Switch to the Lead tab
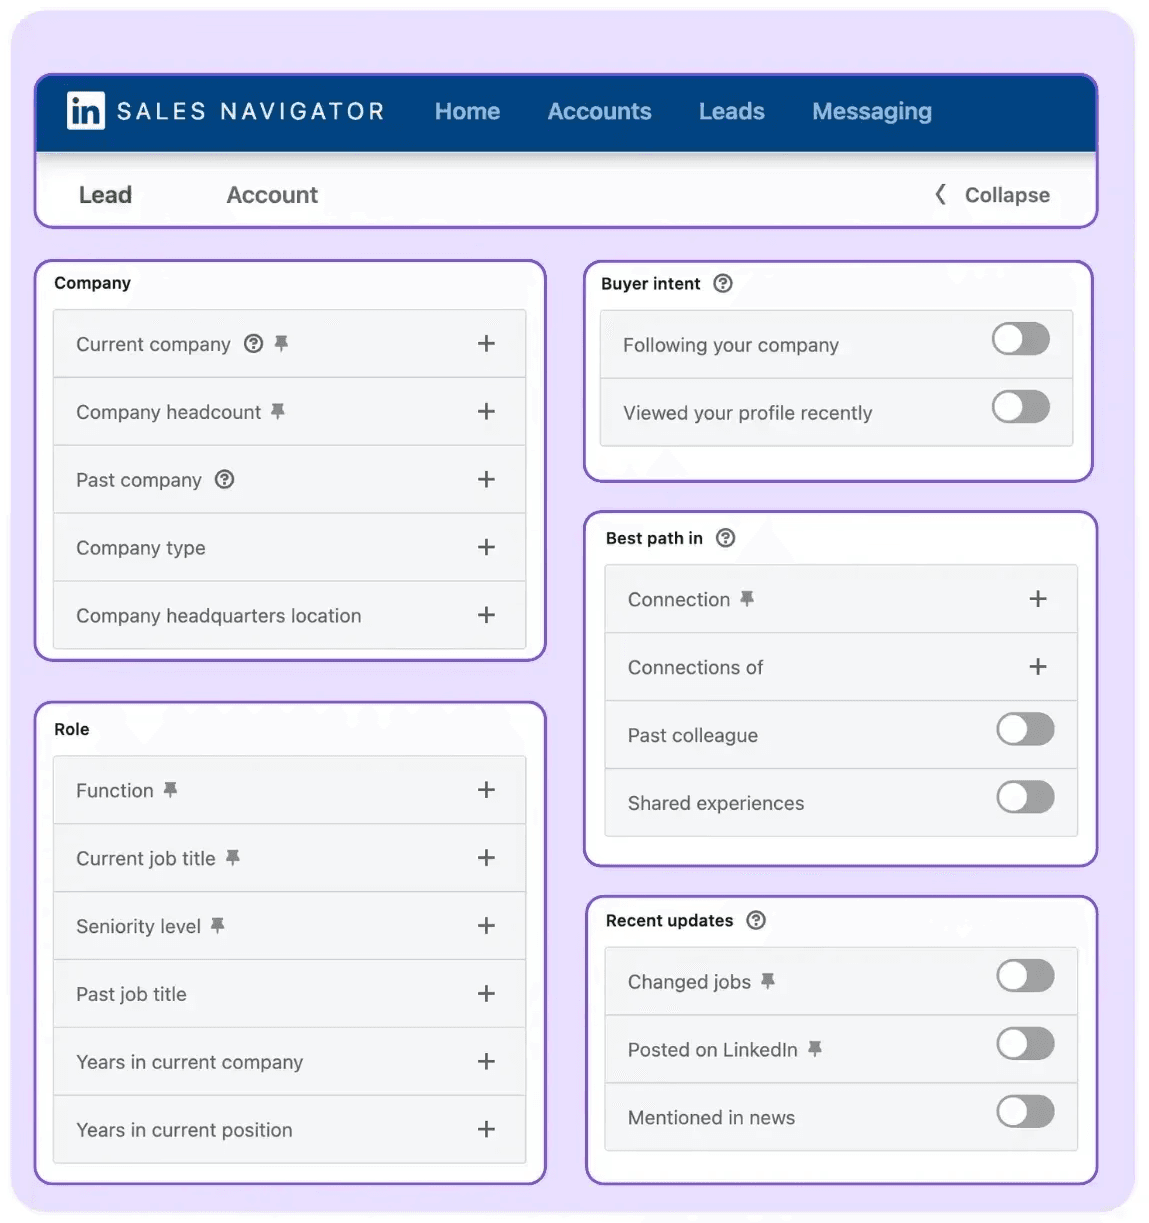 point(105,195)
